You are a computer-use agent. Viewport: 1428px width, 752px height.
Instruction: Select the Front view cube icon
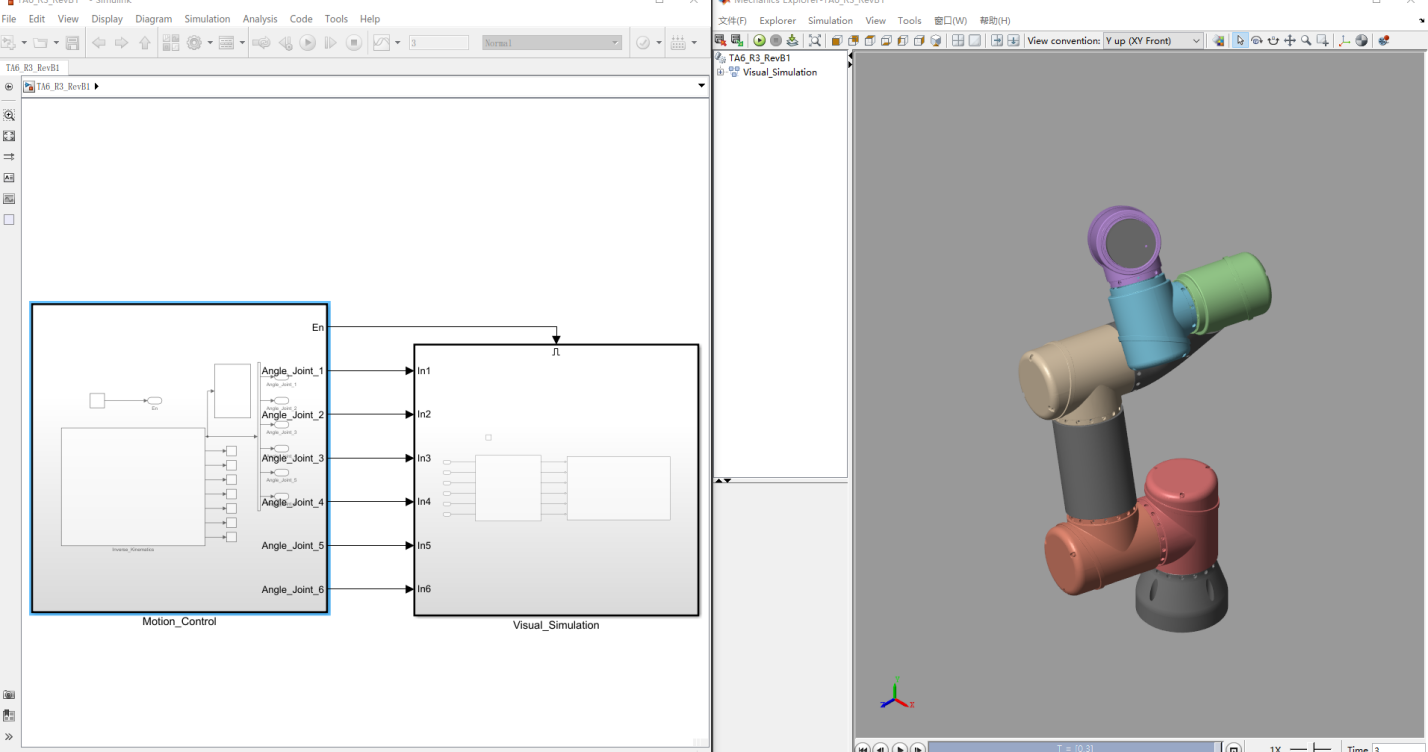click(836, 41)
